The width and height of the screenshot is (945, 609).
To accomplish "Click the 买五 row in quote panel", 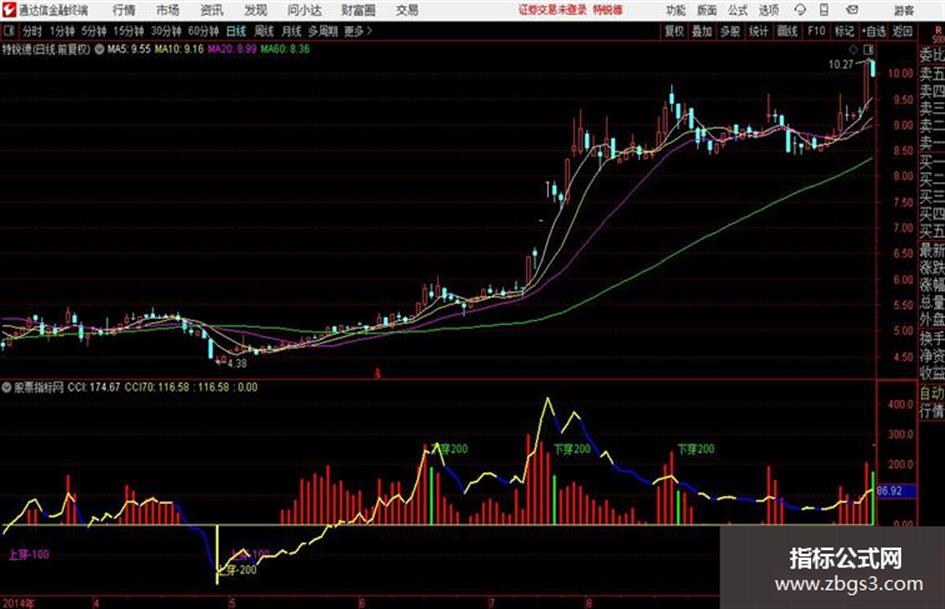I will 932,231.
